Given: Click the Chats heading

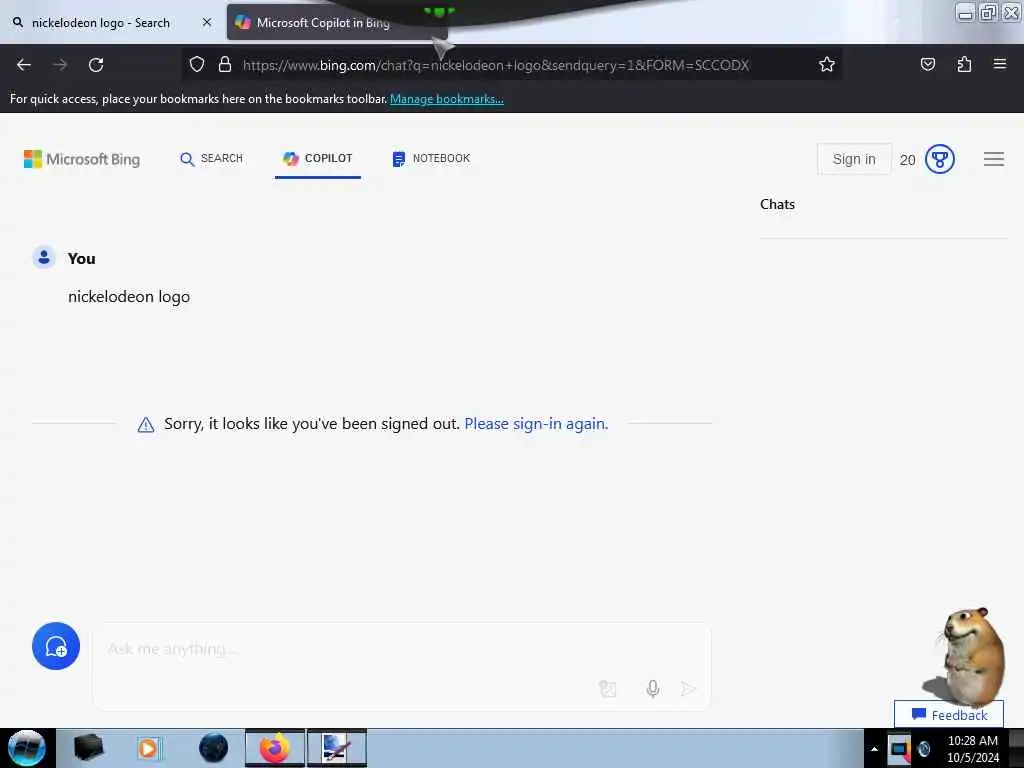Looking at the screenshot, I should 777,204.
